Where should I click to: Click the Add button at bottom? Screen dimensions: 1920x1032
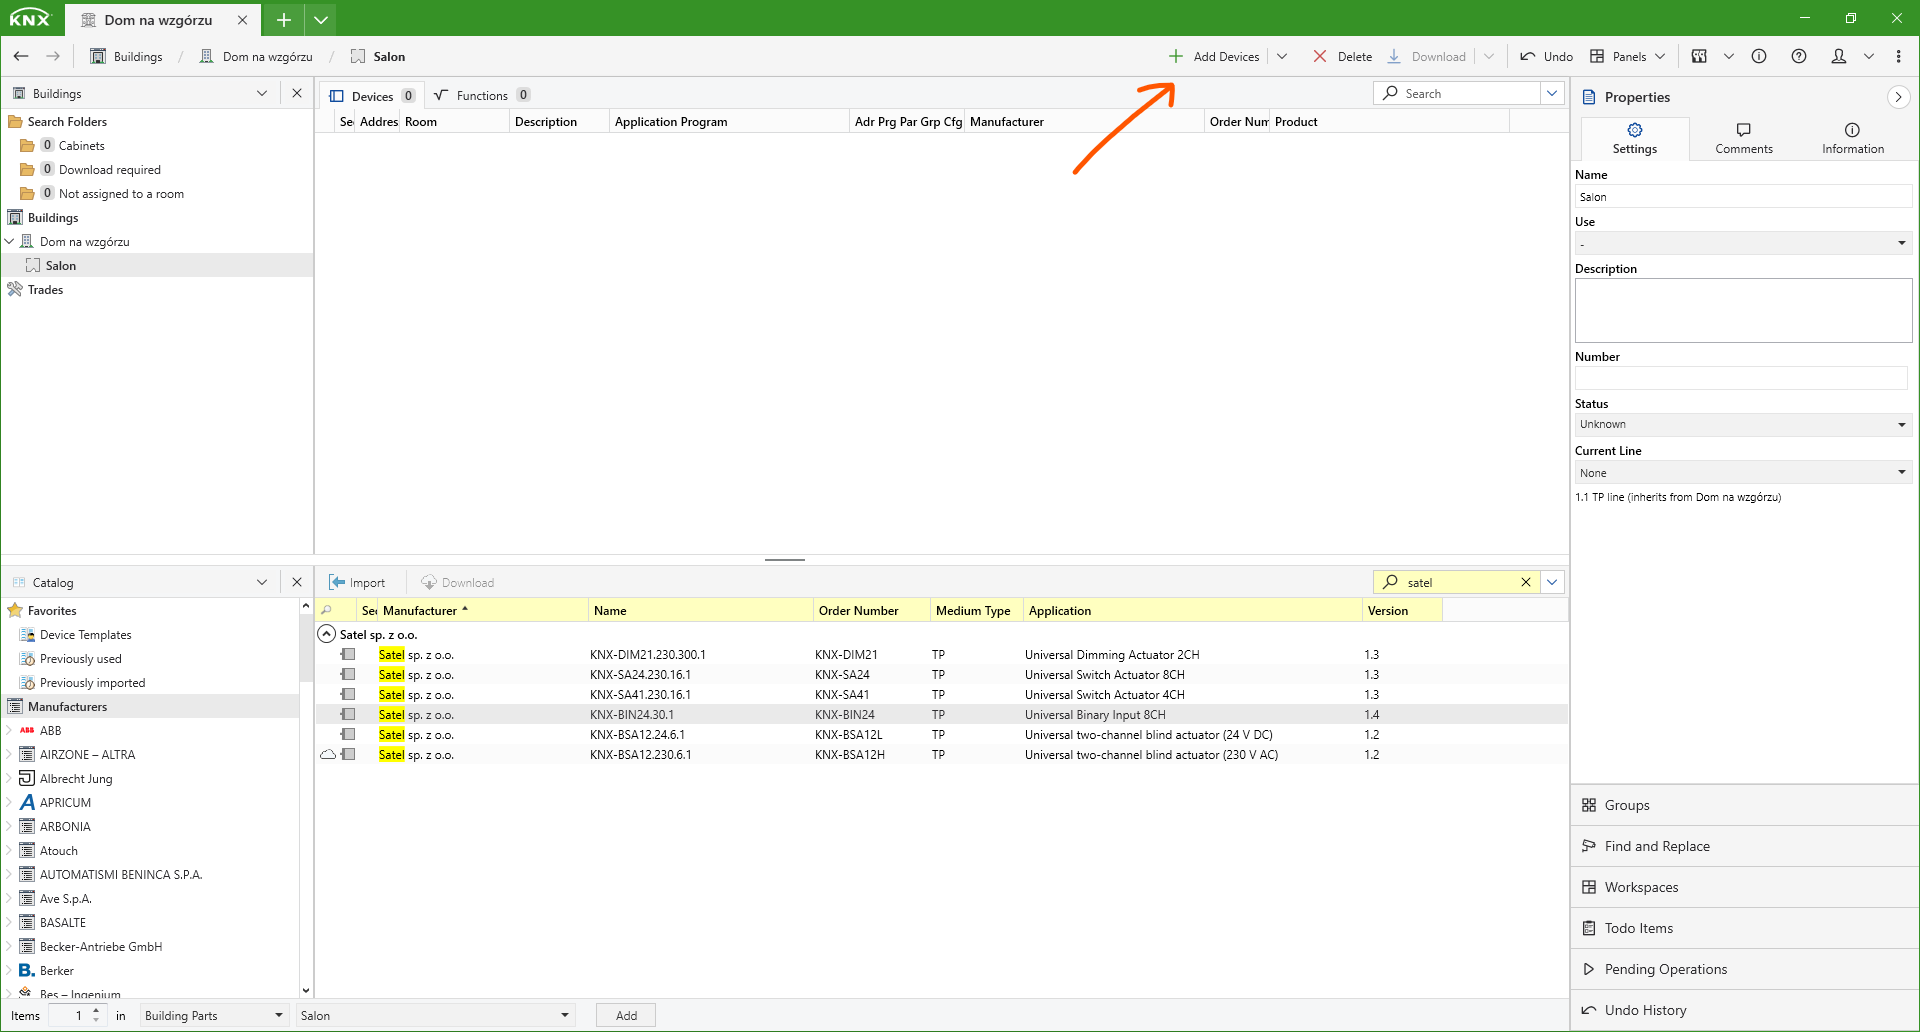click(626, 1015)
